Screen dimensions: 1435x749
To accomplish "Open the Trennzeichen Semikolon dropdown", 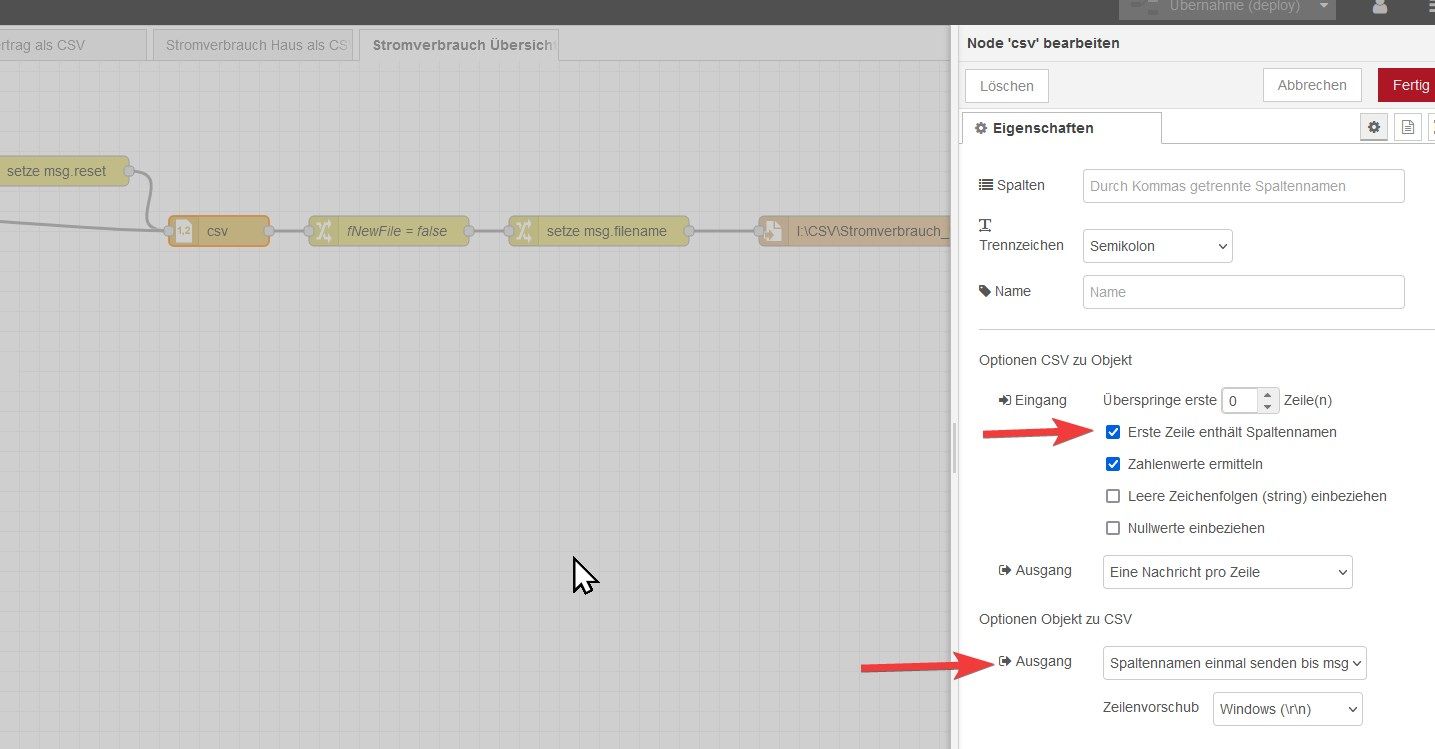I will tap(1158, 246).
